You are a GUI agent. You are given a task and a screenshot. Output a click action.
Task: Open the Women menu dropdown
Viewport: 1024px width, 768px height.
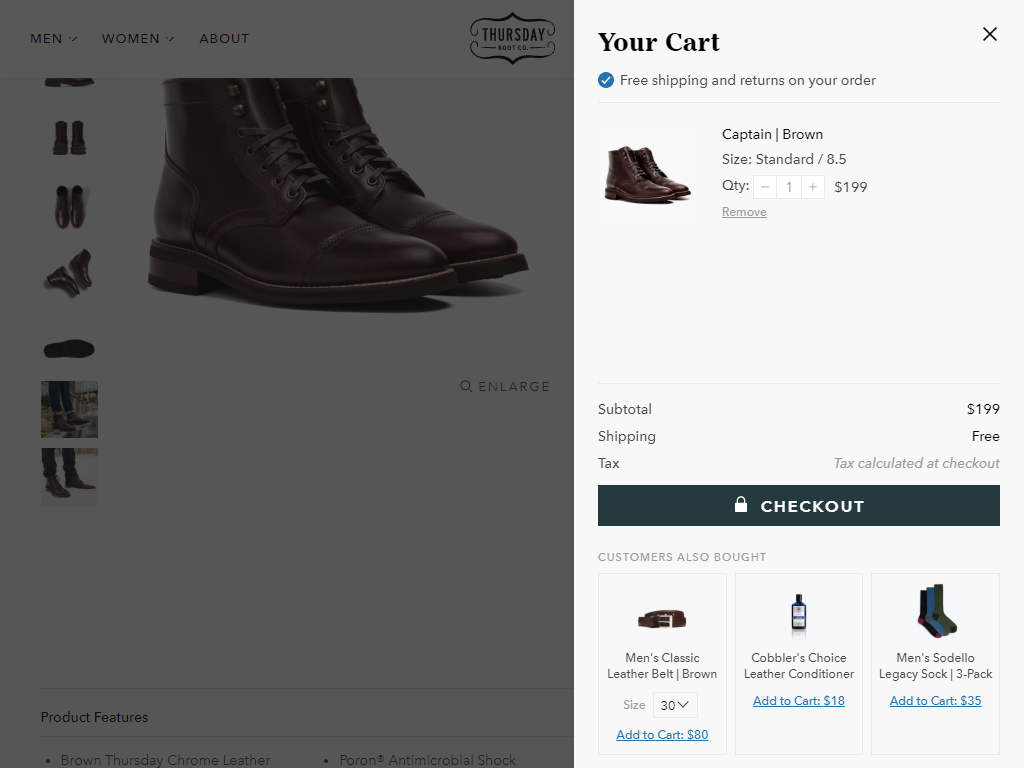(x=138, y=39)
